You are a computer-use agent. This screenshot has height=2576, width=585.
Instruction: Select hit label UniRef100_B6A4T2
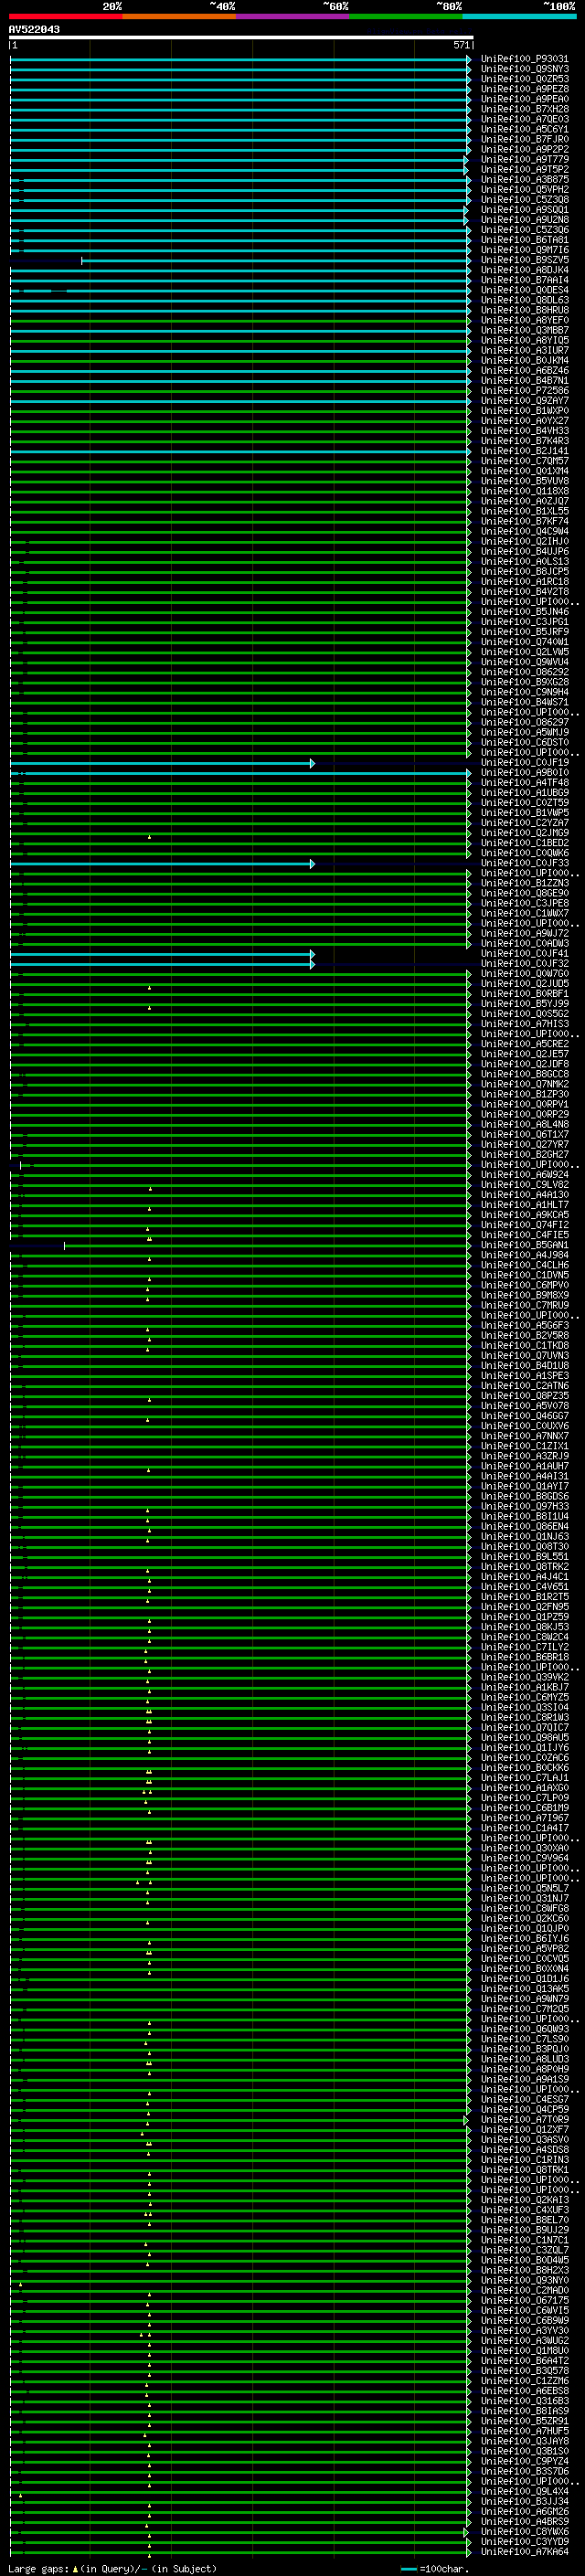[x=525, y=2361]
